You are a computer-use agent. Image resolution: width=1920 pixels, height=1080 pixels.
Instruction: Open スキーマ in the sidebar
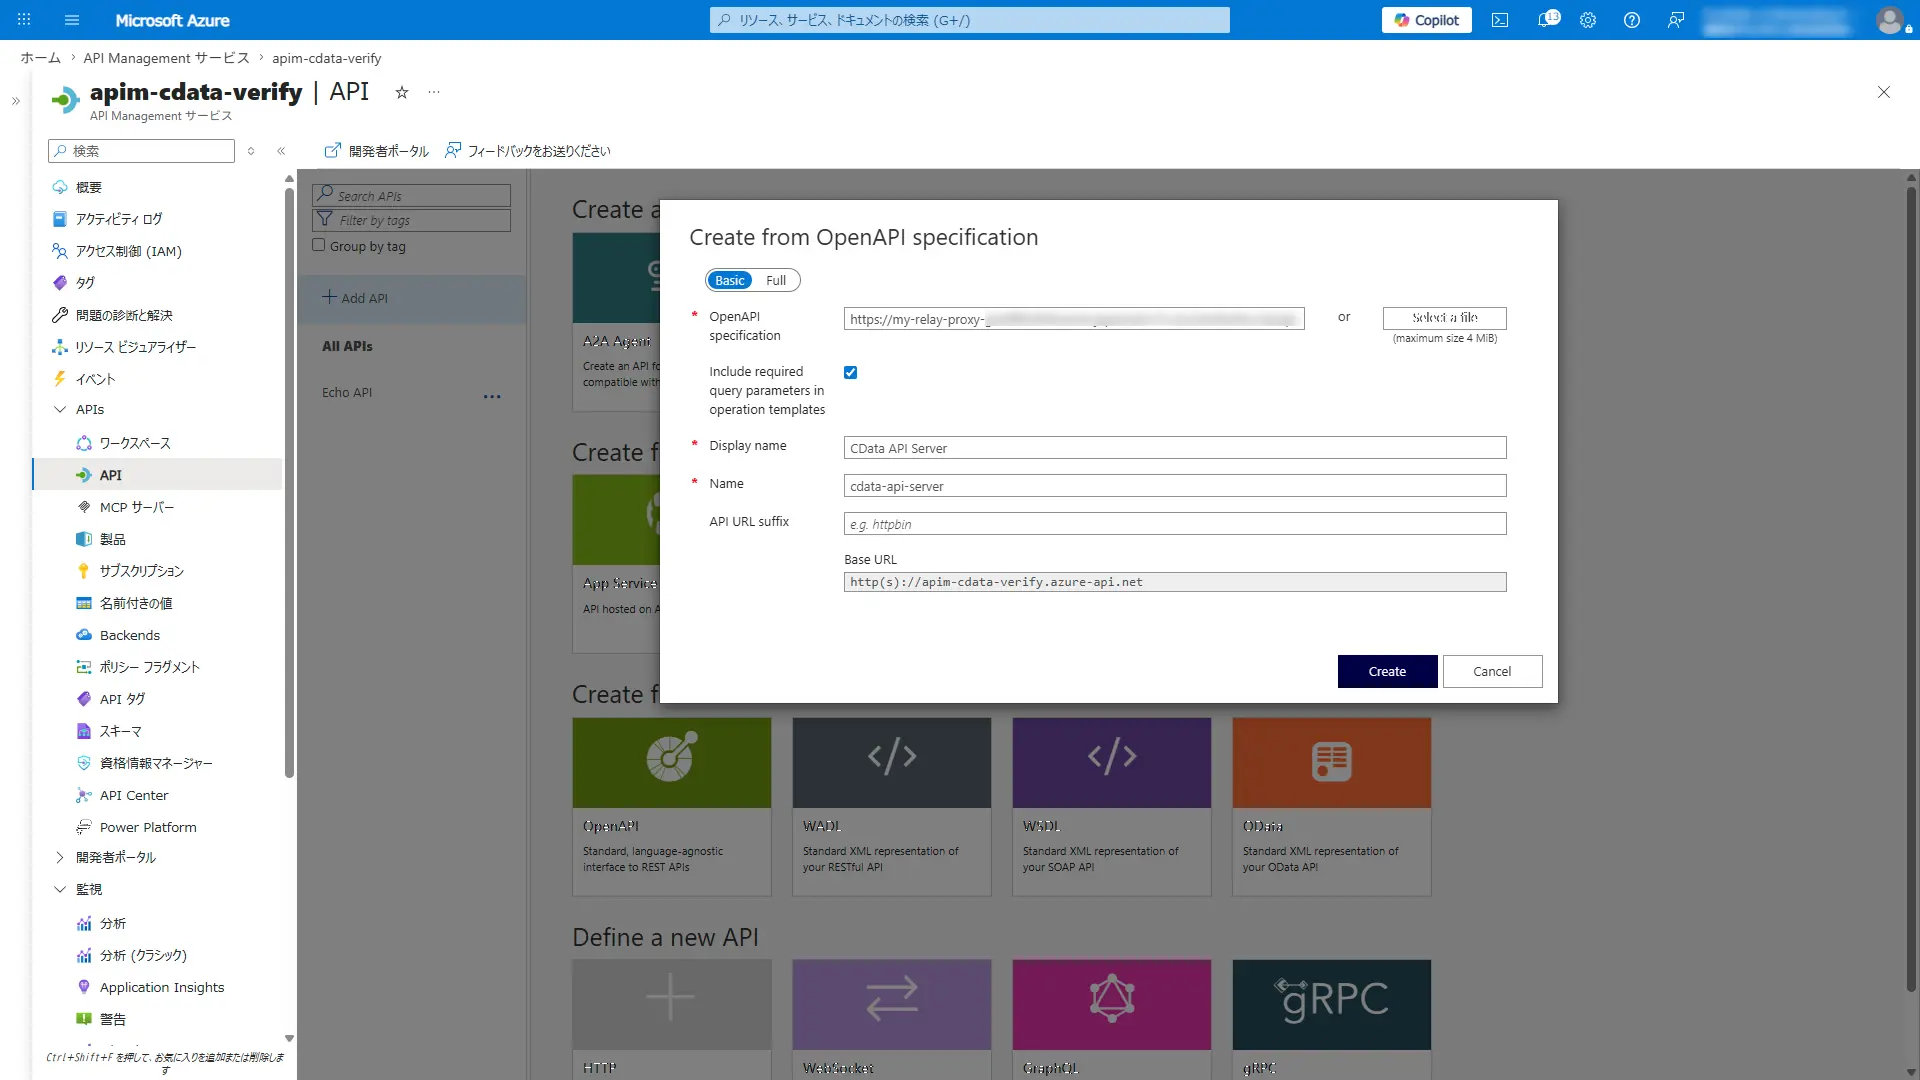pyautogui.click(x=120, y=731)
